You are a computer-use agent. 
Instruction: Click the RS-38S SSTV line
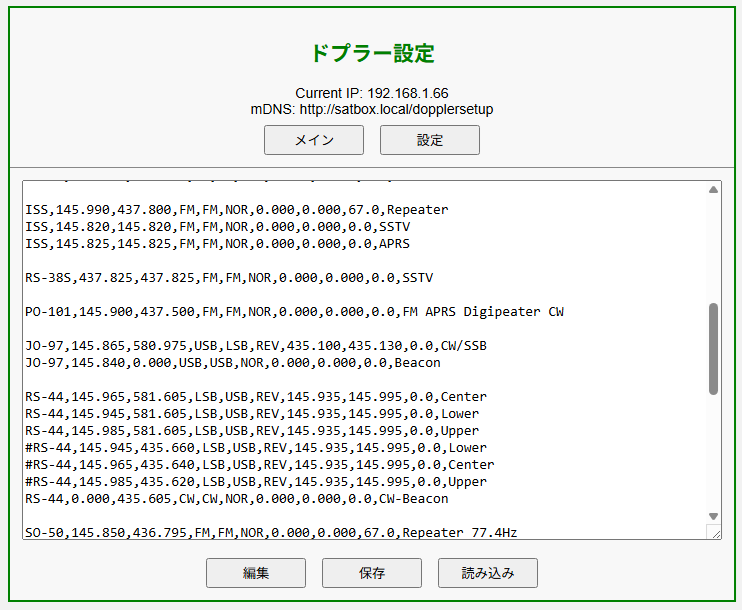coord(229,278)
